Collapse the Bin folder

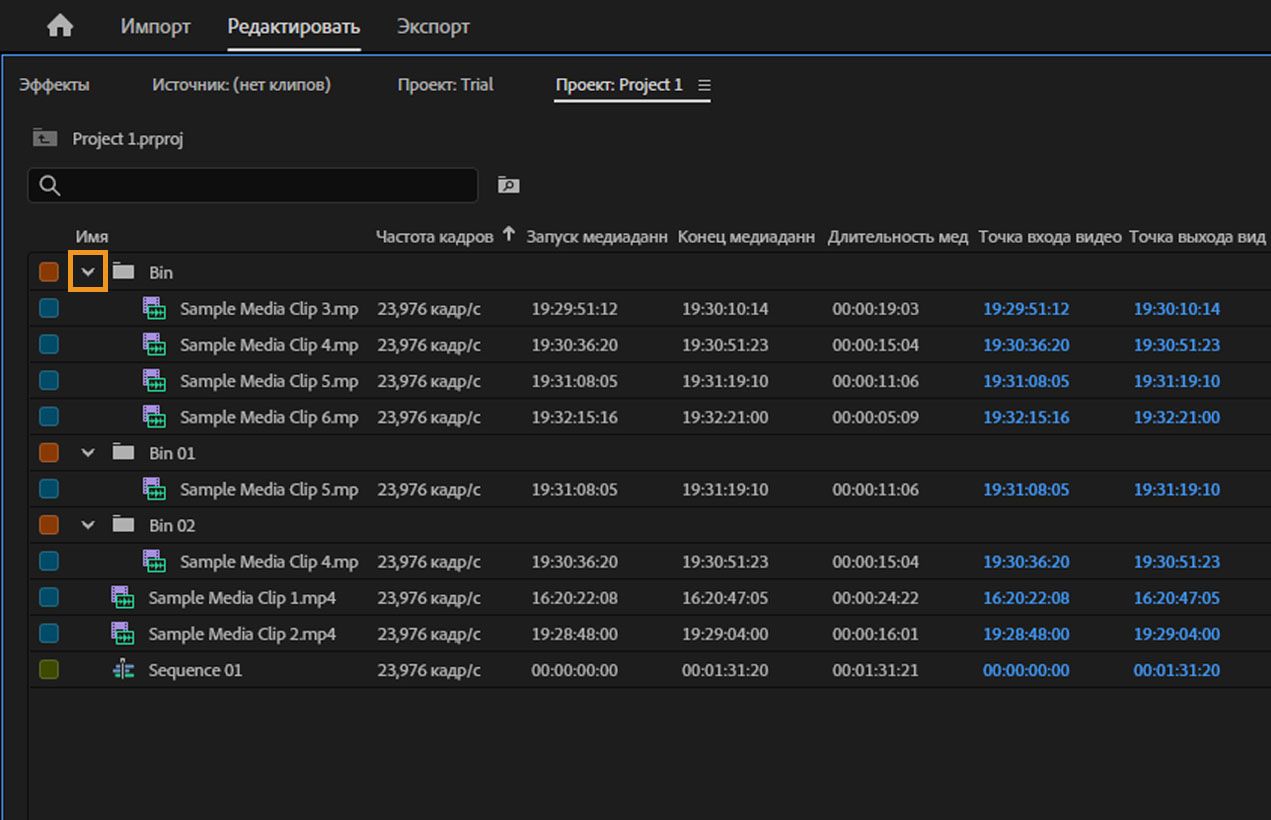click(x=88, y=272)
